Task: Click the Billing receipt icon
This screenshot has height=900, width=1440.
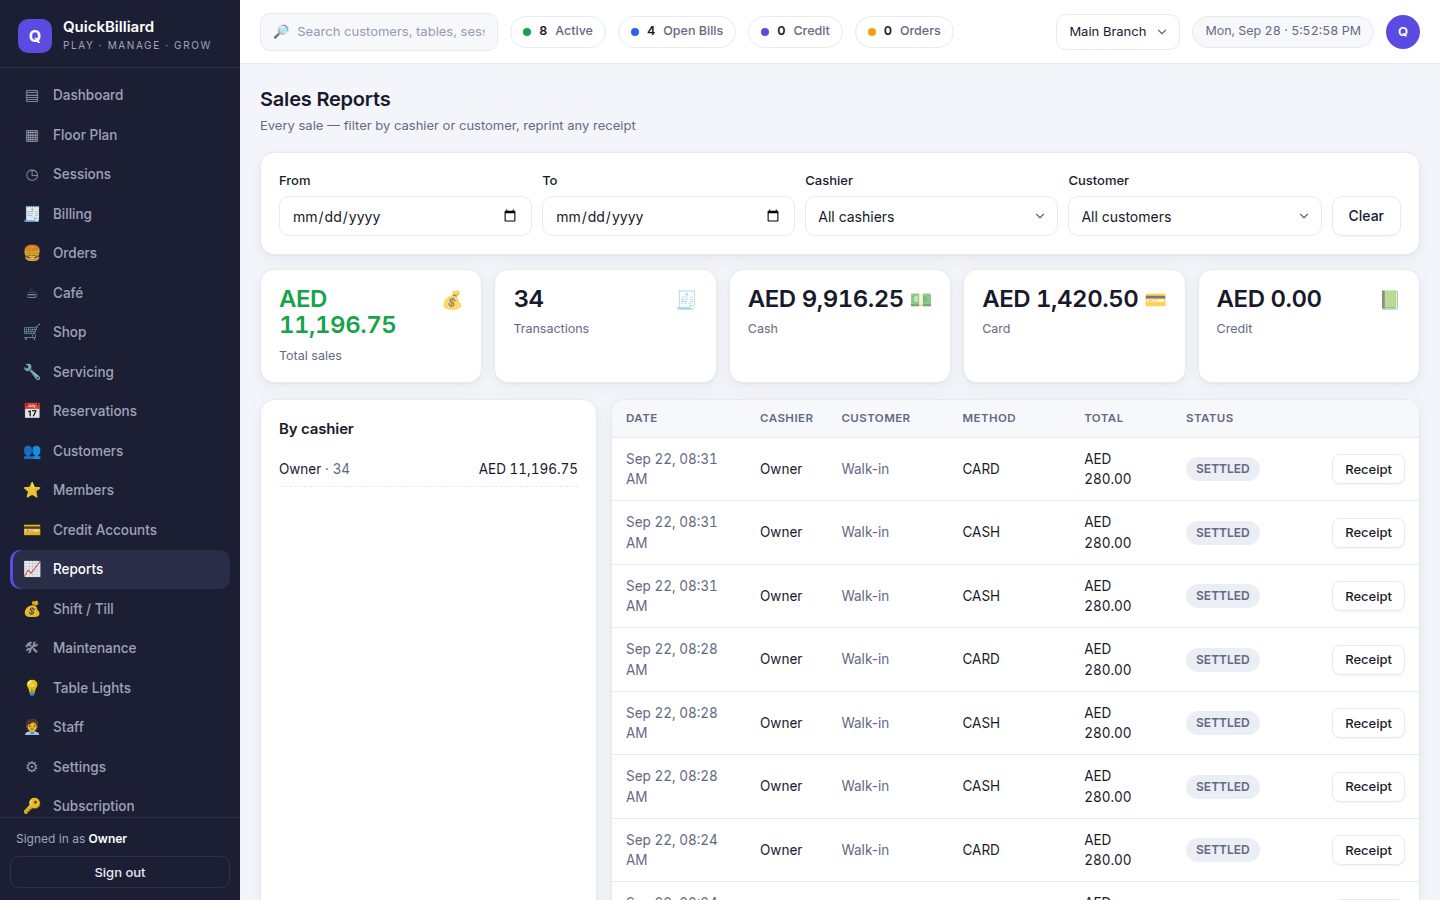Action: tap(32, 214)
